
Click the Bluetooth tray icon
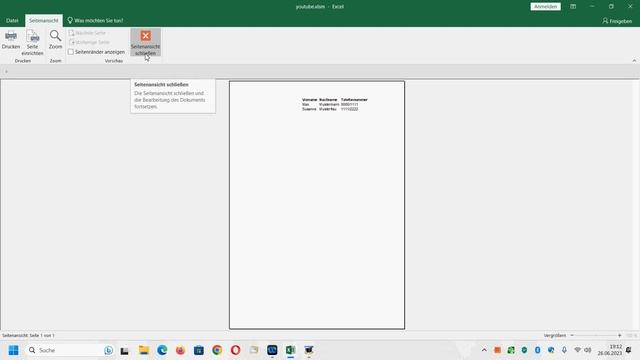(538, 350)
